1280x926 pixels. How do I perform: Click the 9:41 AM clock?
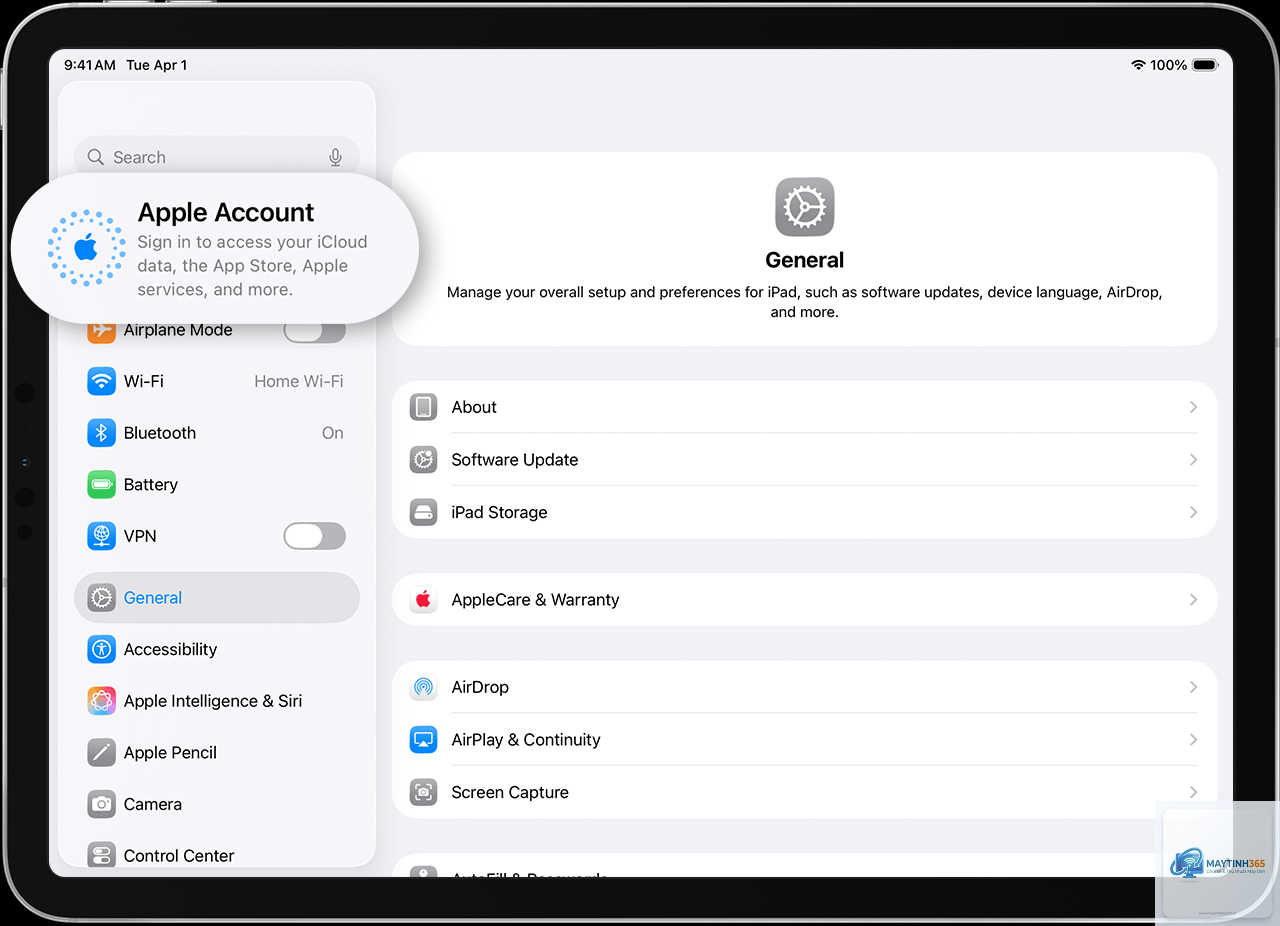pyautogui.click(x=90, y=65)
